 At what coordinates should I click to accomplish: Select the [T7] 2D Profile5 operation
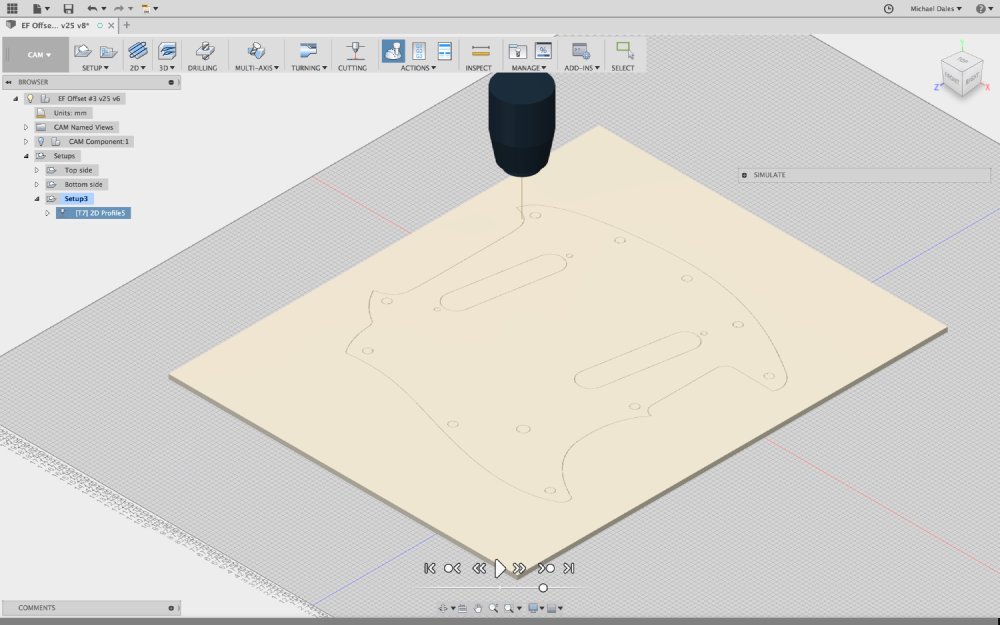pos(100,213)
